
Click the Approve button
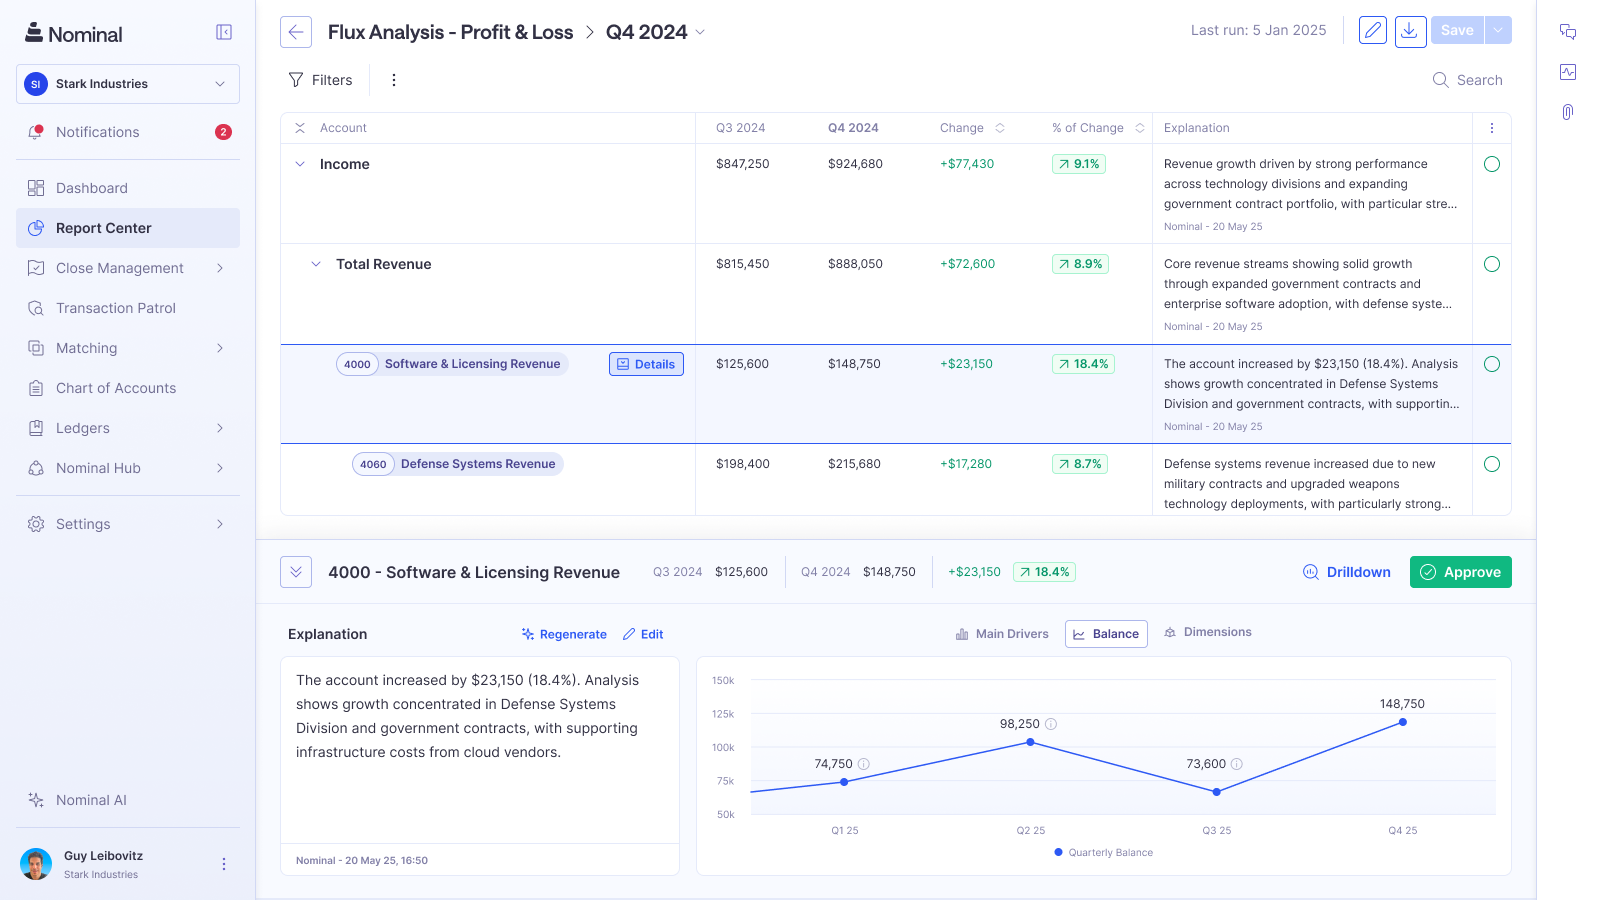1460,572
